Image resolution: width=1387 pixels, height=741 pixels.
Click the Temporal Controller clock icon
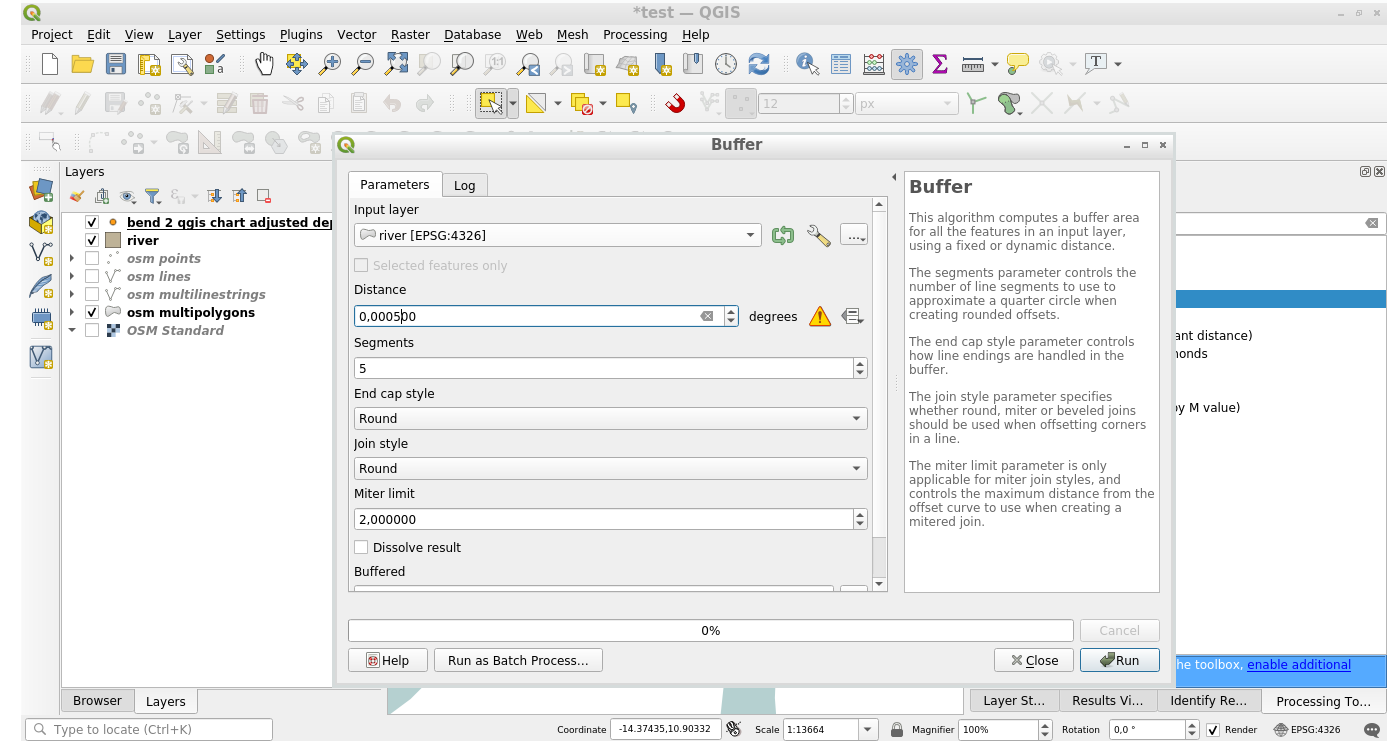726,64
